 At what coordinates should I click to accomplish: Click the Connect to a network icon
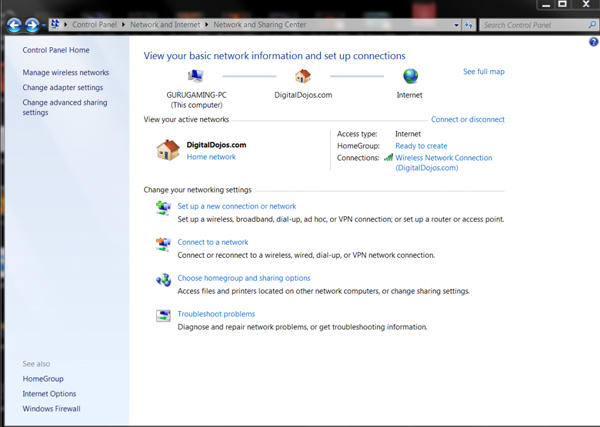pyautogui.click(x=163, y=243)
